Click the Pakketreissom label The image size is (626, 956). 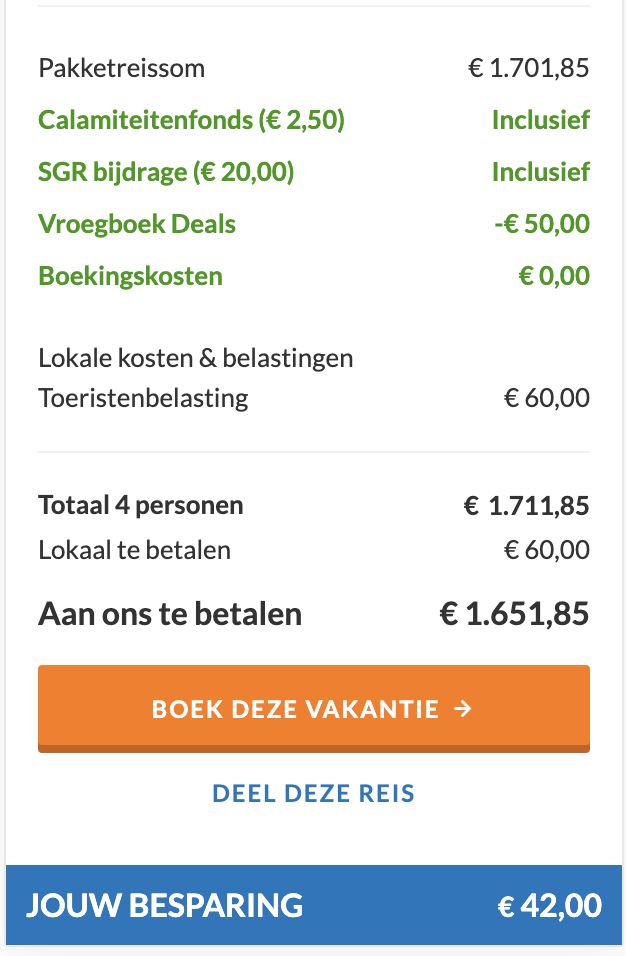coord(121,69)
